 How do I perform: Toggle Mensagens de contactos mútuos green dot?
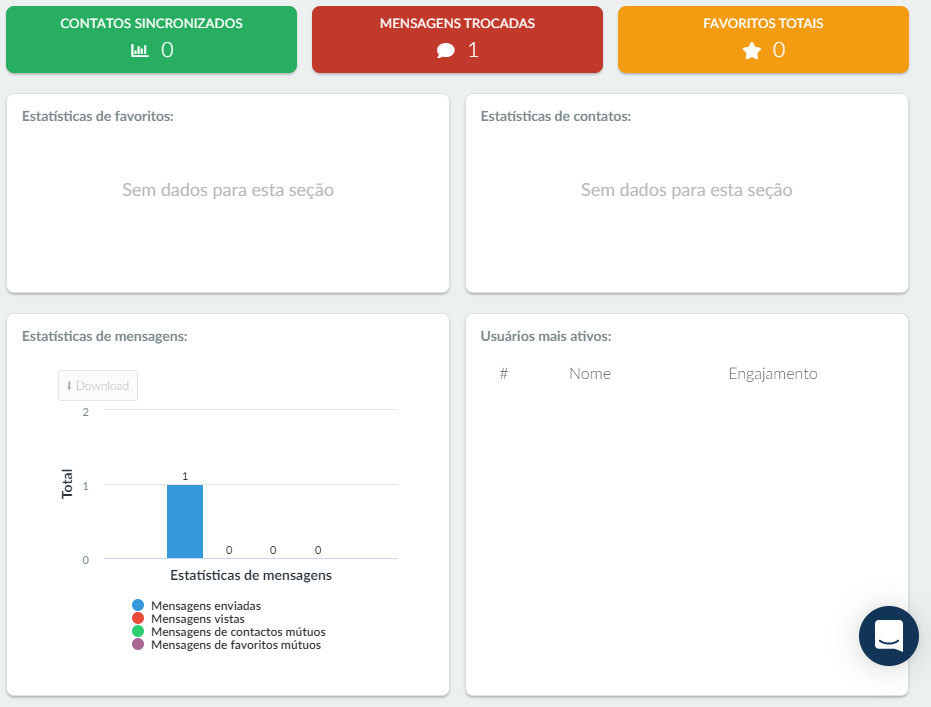[x=138, y=632]
